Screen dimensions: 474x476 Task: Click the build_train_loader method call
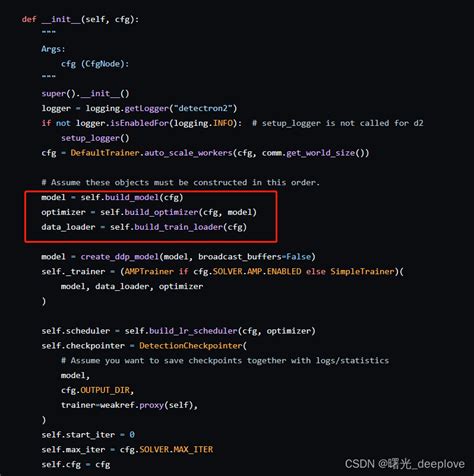click(179, 227)
